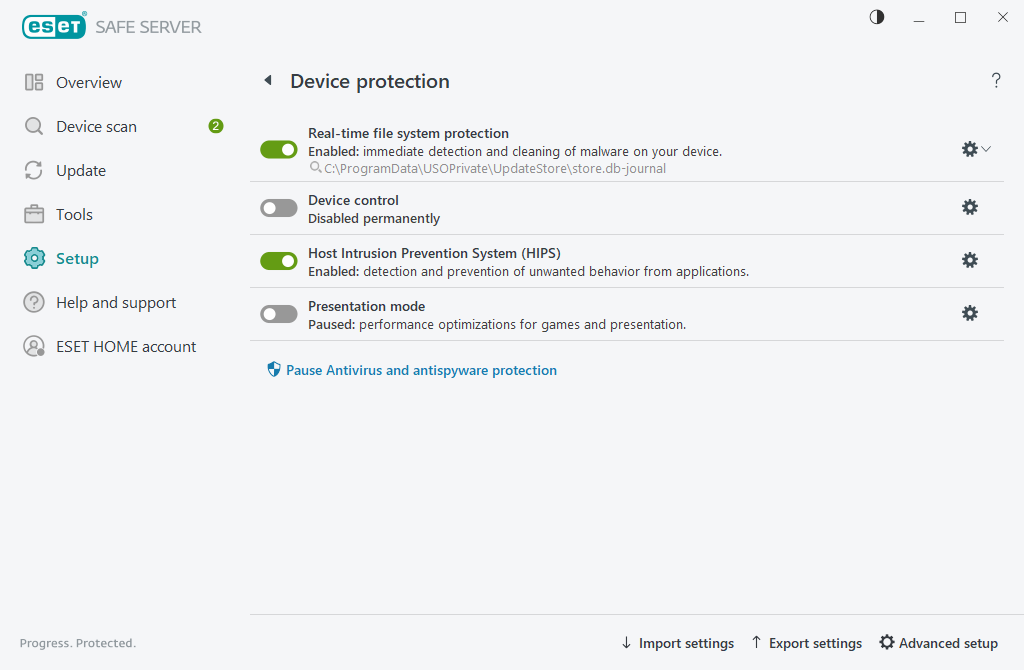Open HIPS settings gear icon

click(x=970, y=260)
